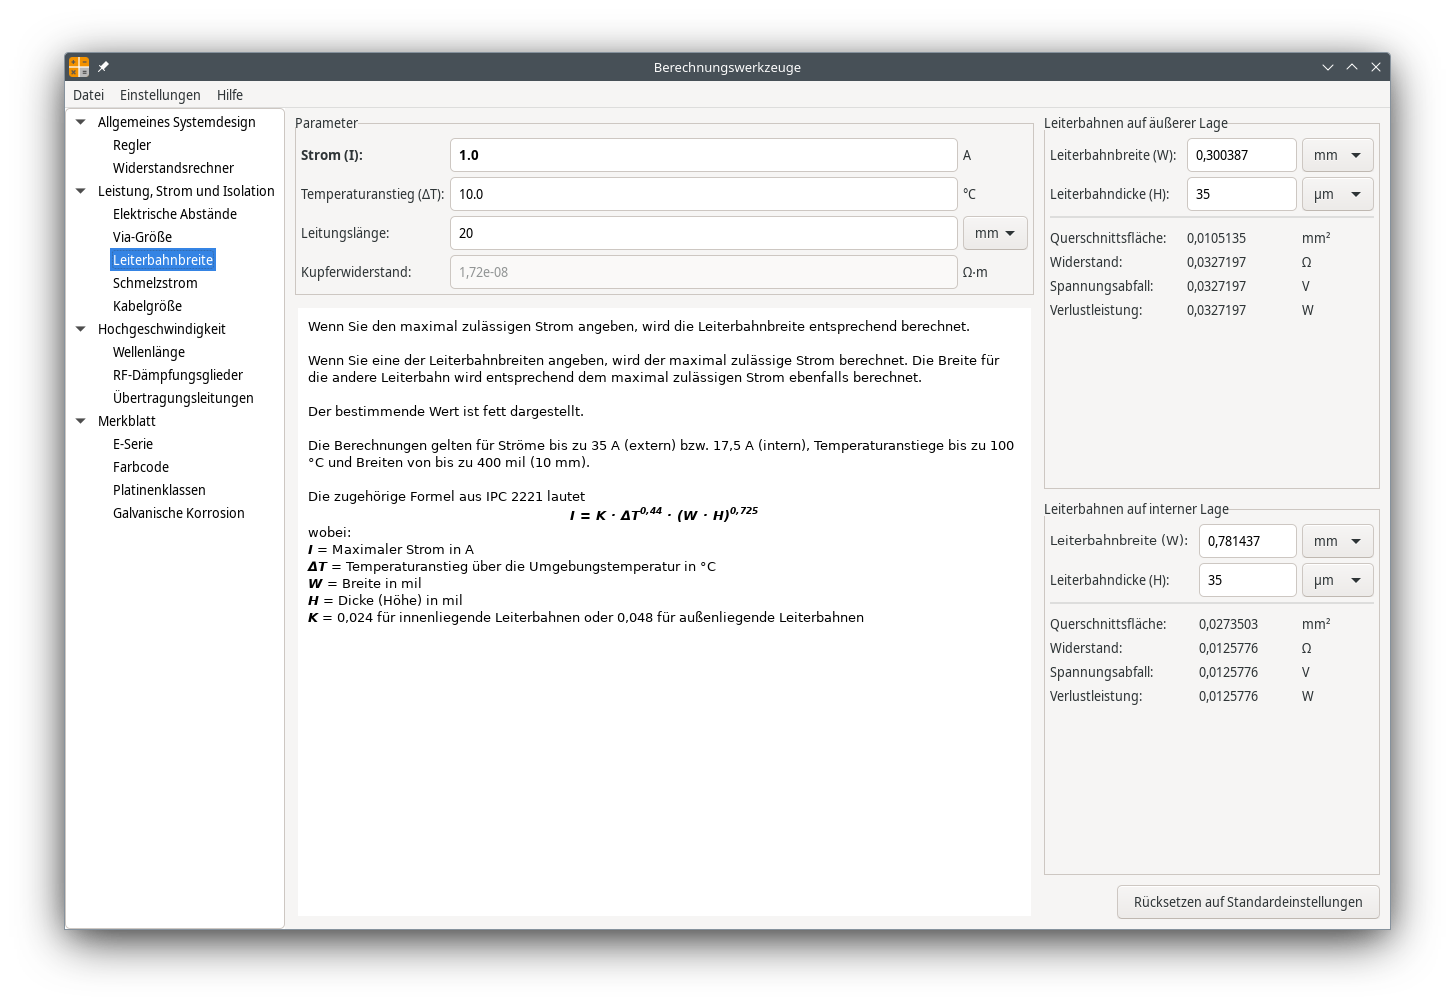Click the Strom (I) input field
The height and width of the screenshot is (1006, 1455).
703,155
